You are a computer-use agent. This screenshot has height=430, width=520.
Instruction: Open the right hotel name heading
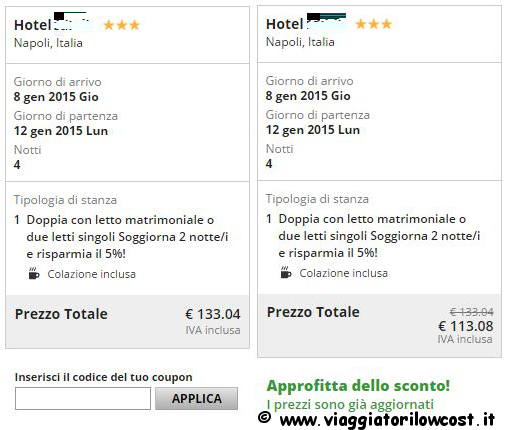coord(306,24)
